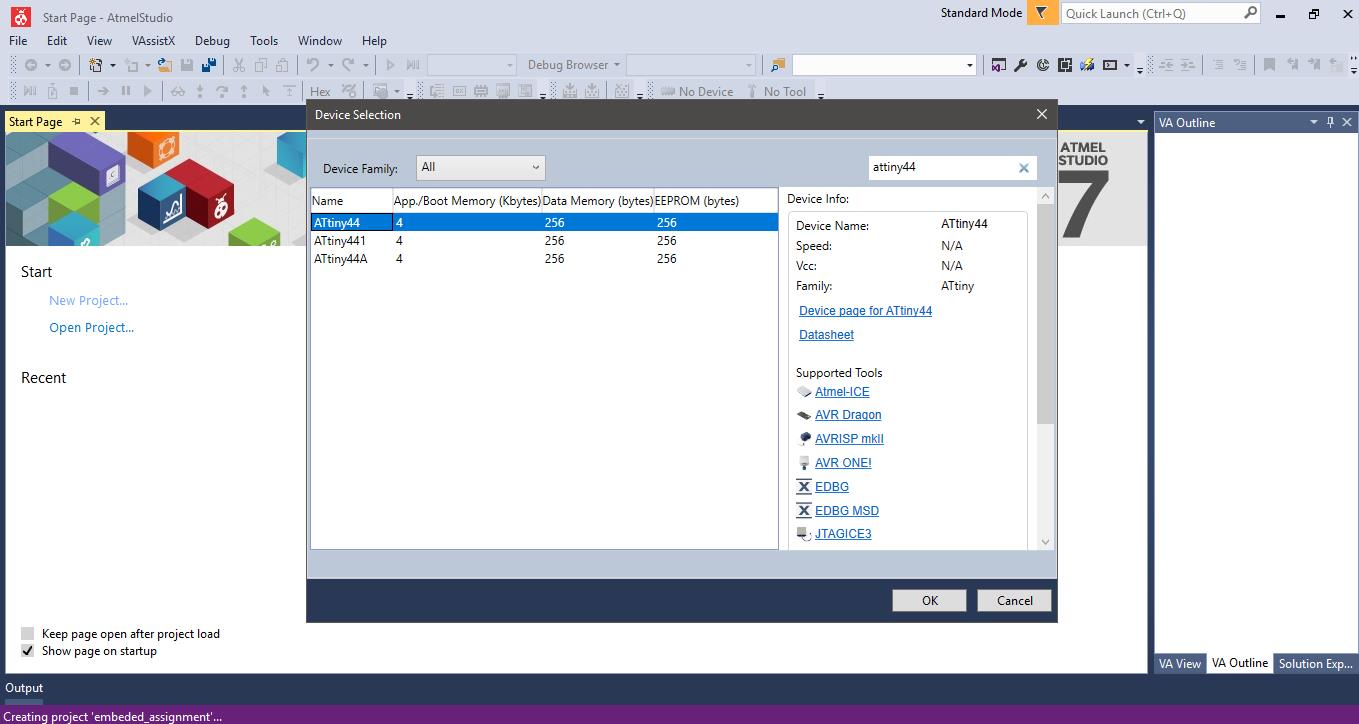1359x724 pixels.
Task: Expand the Undo history dropdown arrow
Action: click(329, 65)
